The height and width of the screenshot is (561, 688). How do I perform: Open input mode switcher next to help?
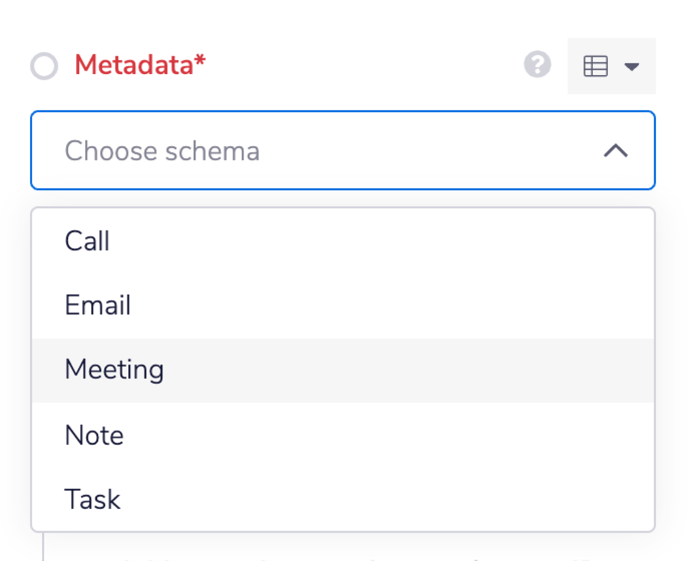612,66
